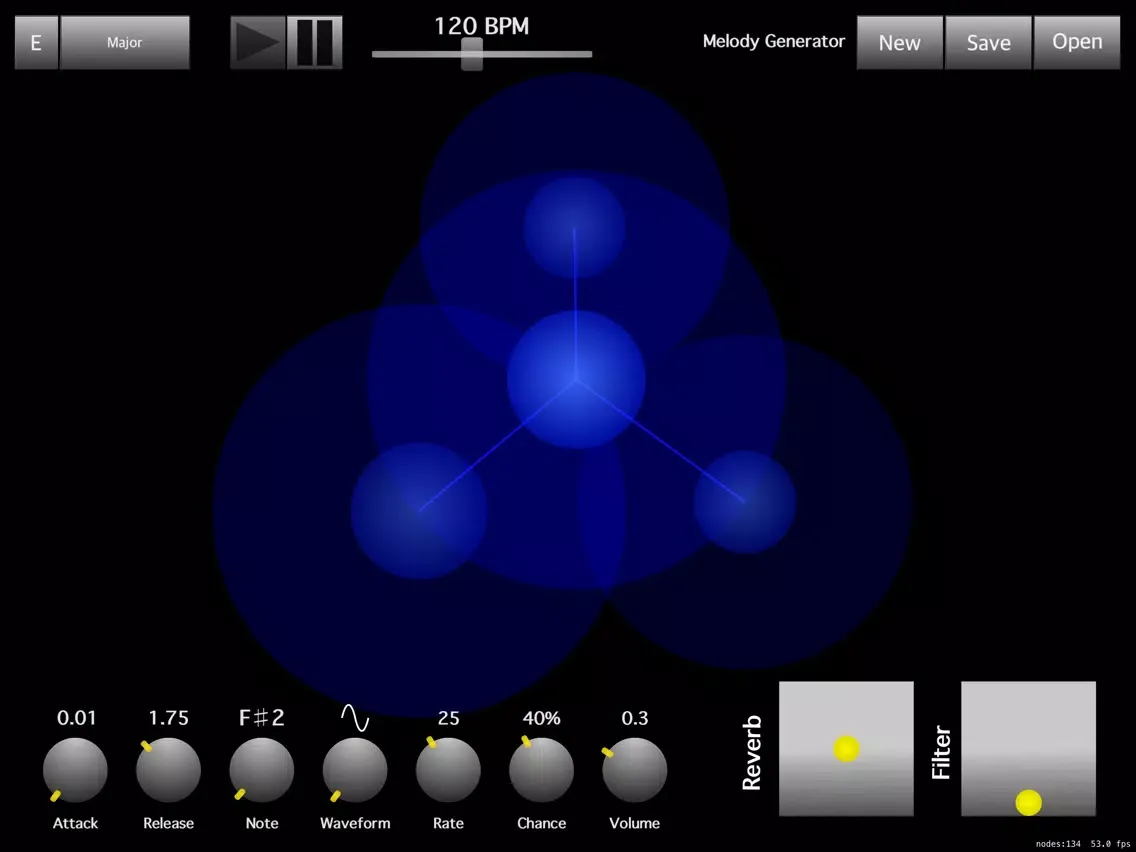Save the current melody
Viewport: 1136px width, 852px height.
tap(988, 43)
